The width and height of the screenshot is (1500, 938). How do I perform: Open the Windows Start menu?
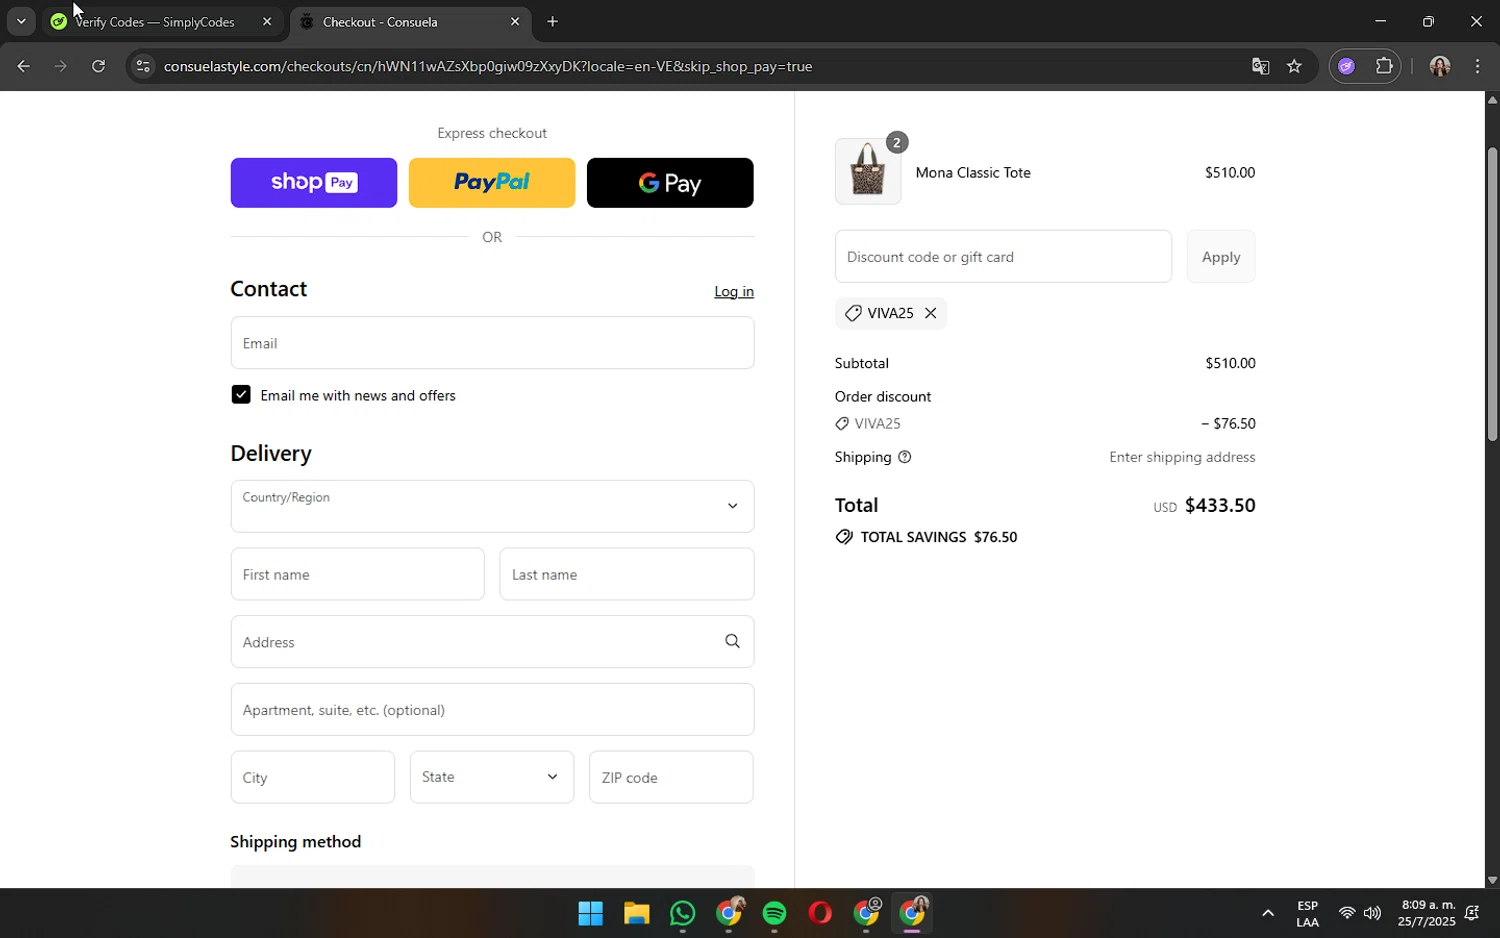click(590, 913)
